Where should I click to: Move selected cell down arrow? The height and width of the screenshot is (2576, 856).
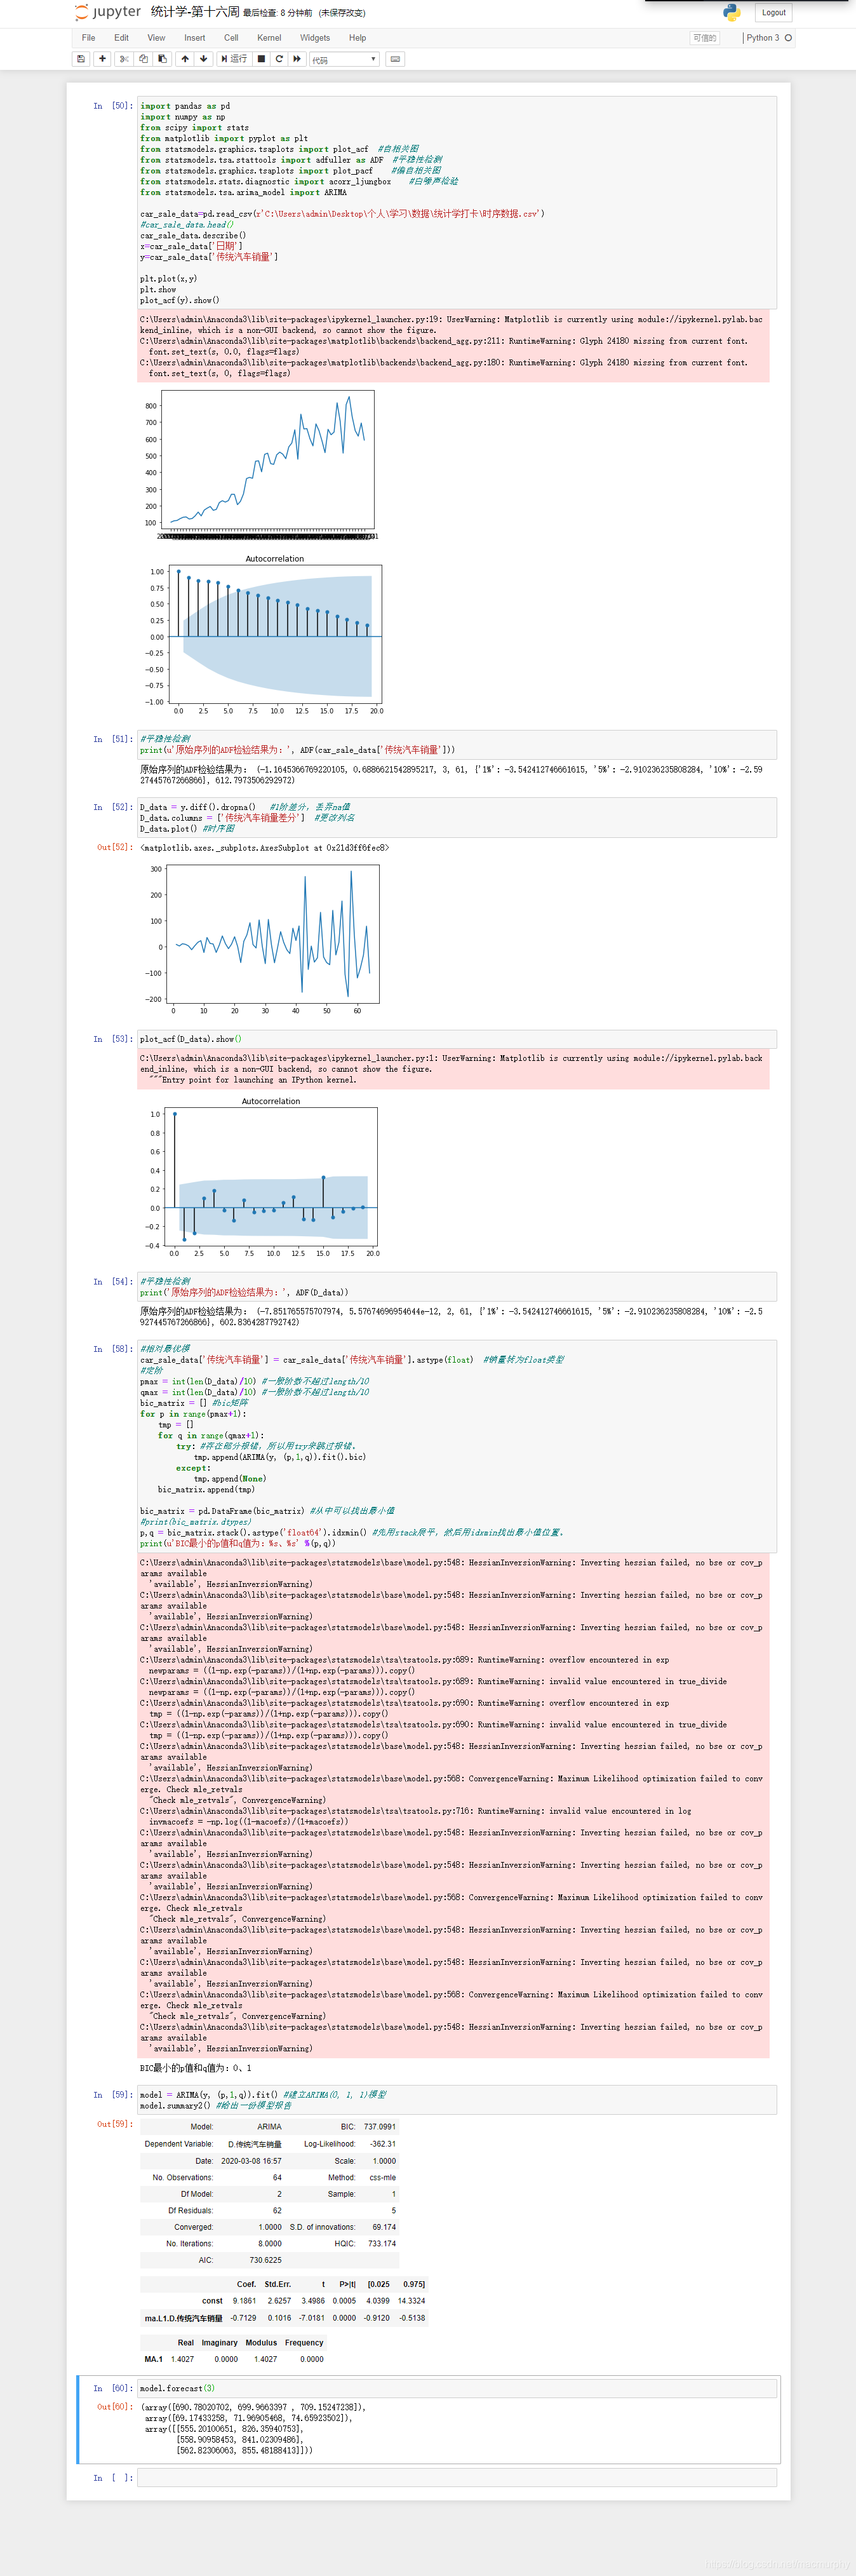point(204,59)
